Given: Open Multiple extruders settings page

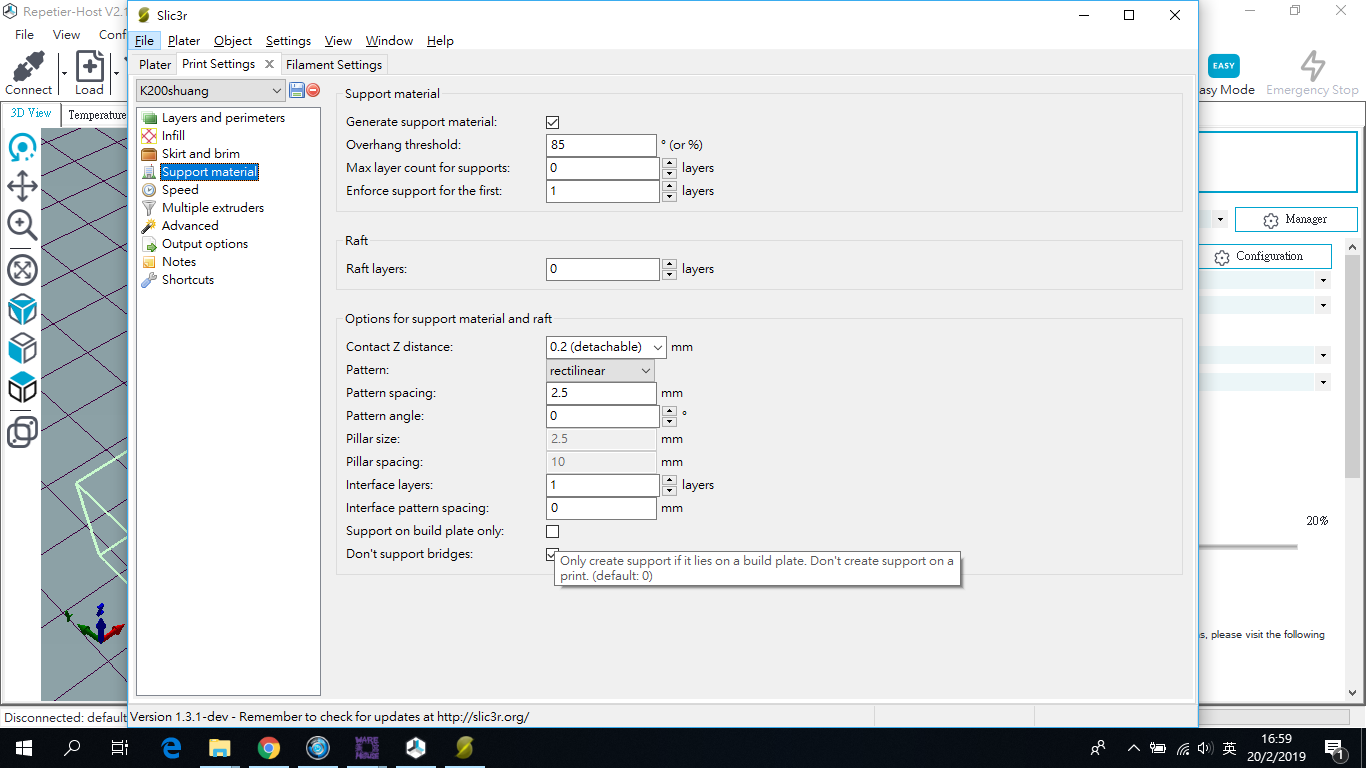Looking at the screenshot, I should 213,208.
